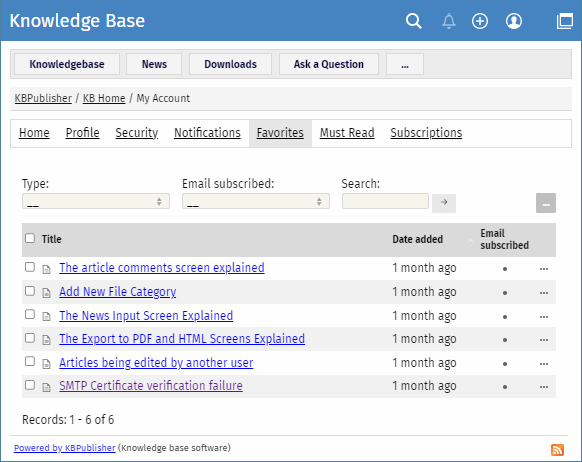This screenshot has width=582, height=462.
Task: Focus the Search text field
Action: pyautogui.click(x=385, y=201)
